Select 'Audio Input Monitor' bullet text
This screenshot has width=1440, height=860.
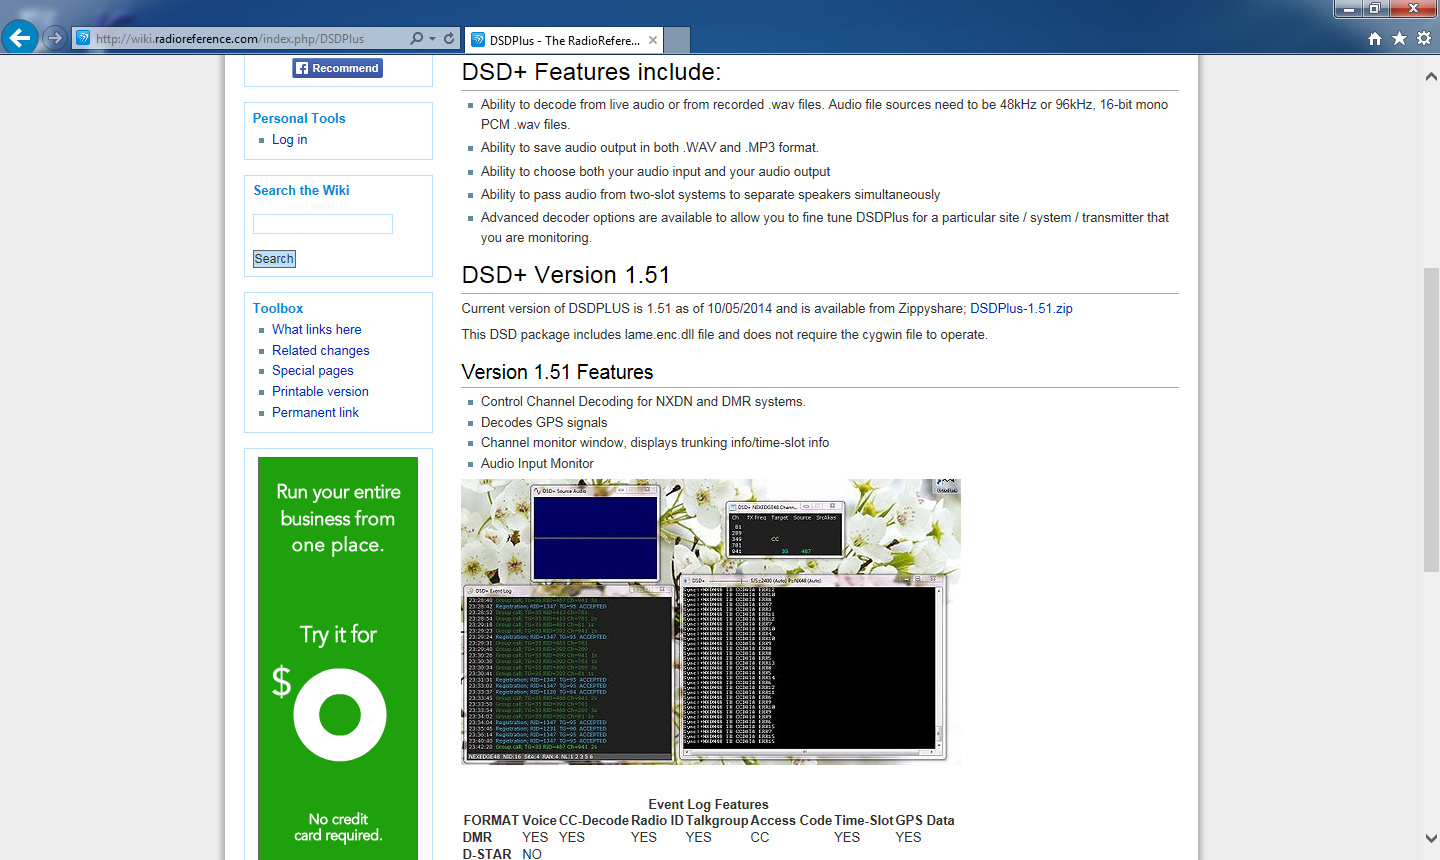[x=537, y=463]
